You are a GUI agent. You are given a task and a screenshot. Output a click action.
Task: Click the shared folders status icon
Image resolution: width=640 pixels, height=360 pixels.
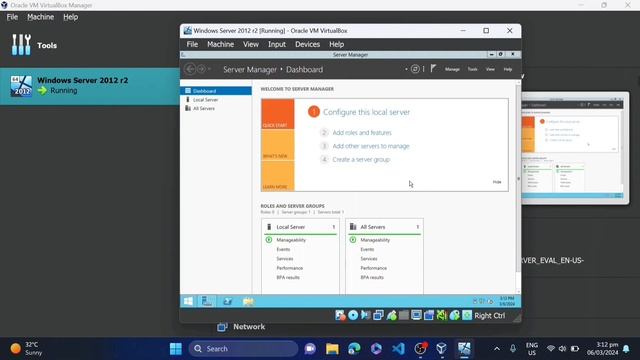click(404, 315)
